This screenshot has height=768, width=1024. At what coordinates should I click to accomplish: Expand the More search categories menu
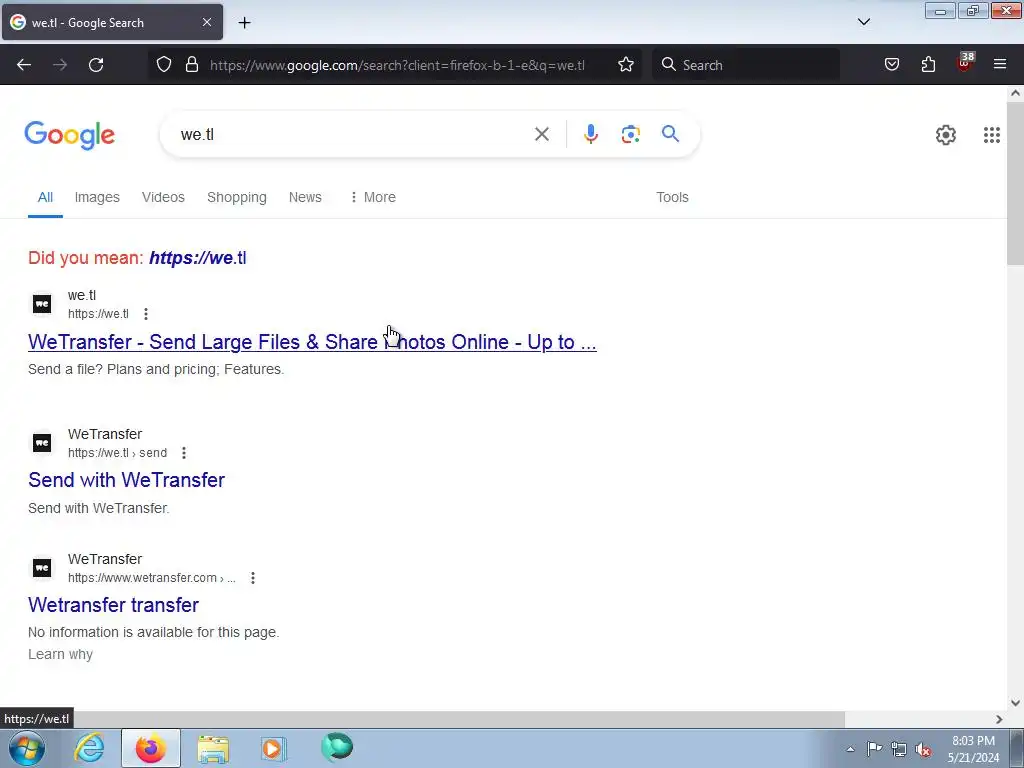373,197
